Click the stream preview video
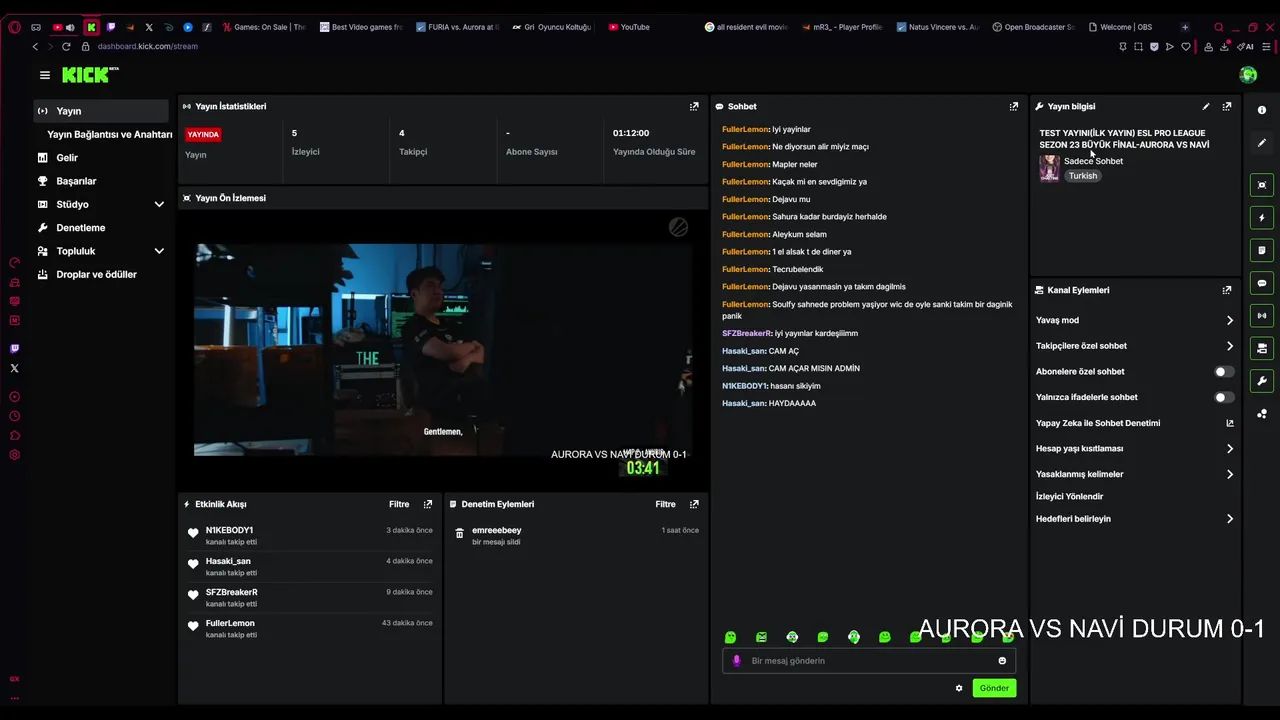 coord(442,349)
